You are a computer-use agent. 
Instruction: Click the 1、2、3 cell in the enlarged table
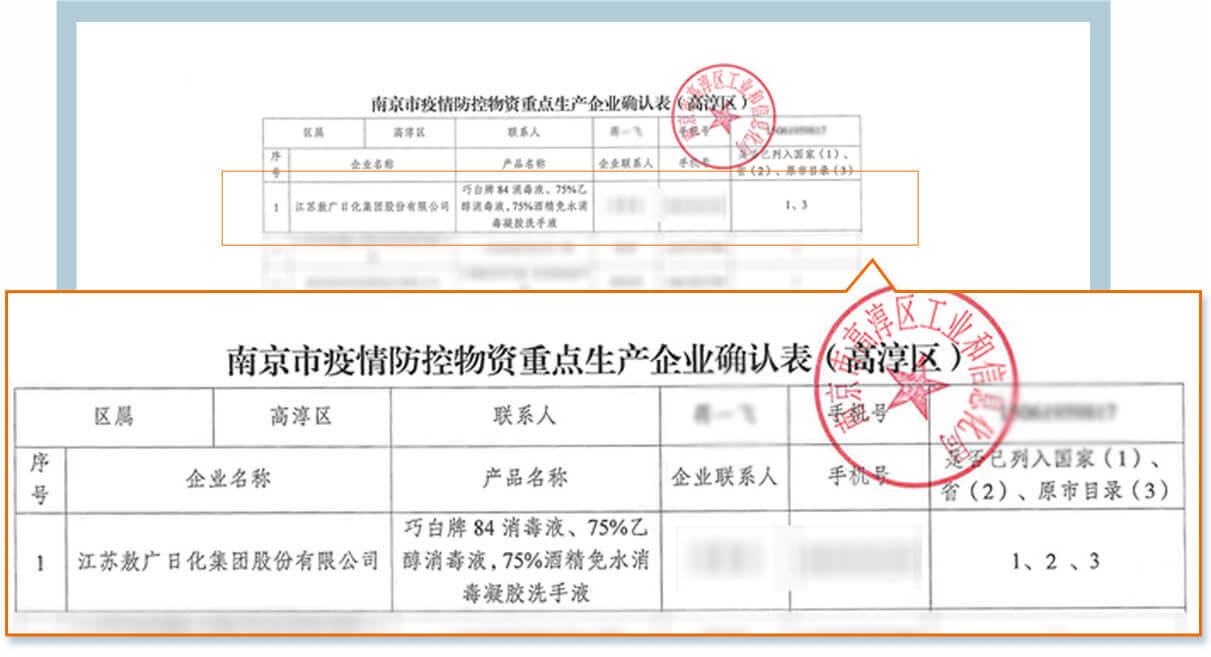pos(1056,562)
